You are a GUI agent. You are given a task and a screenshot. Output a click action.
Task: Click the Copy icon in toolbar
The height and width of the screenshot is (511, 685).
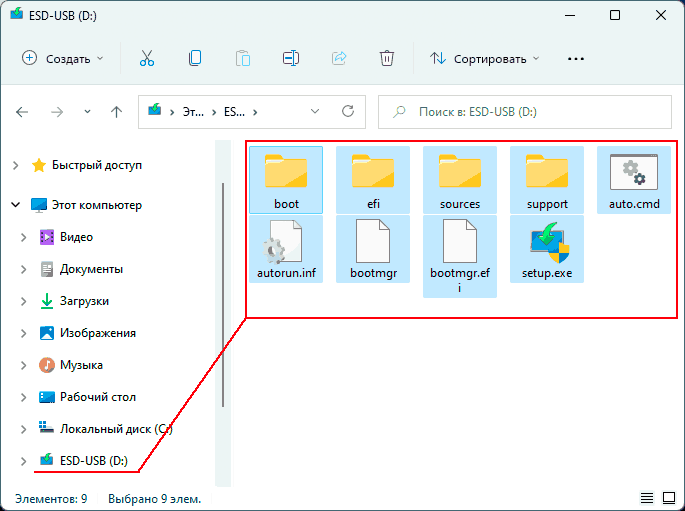pos(195,58)
